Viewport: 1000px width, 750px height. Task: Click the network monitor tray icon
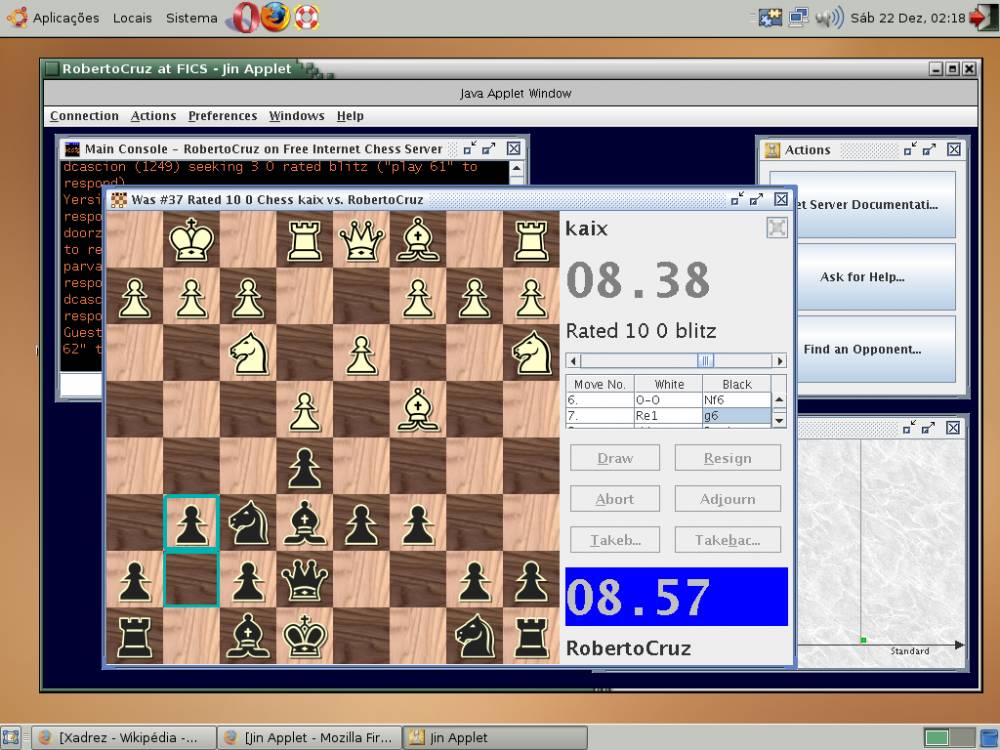(x=798, y=17)
